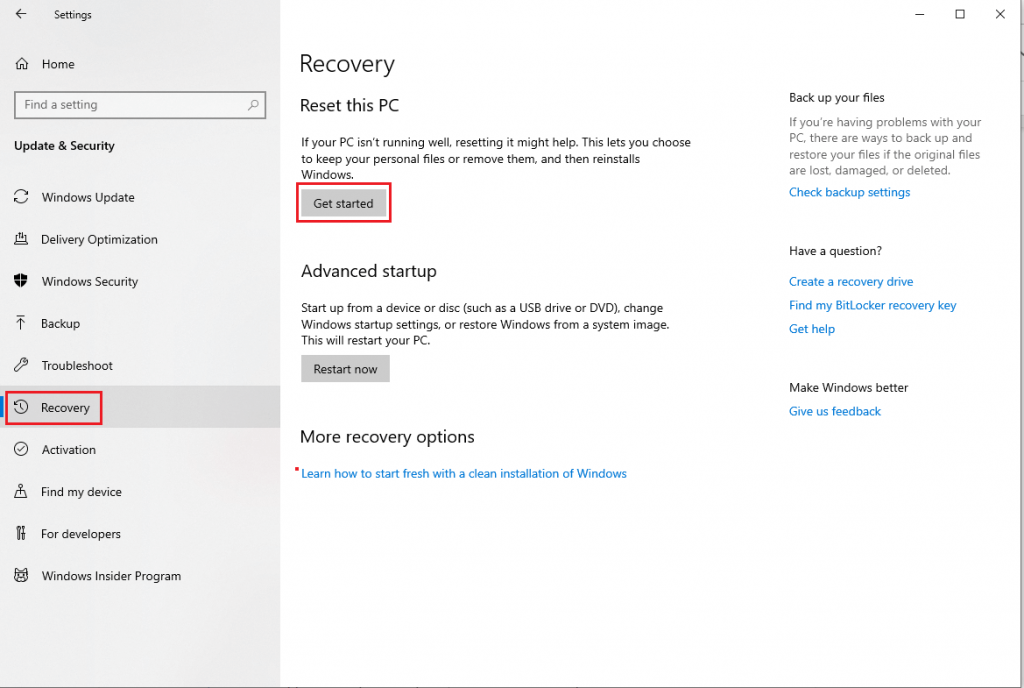
Task: Open Find my device settings
Action: point(81,492)
